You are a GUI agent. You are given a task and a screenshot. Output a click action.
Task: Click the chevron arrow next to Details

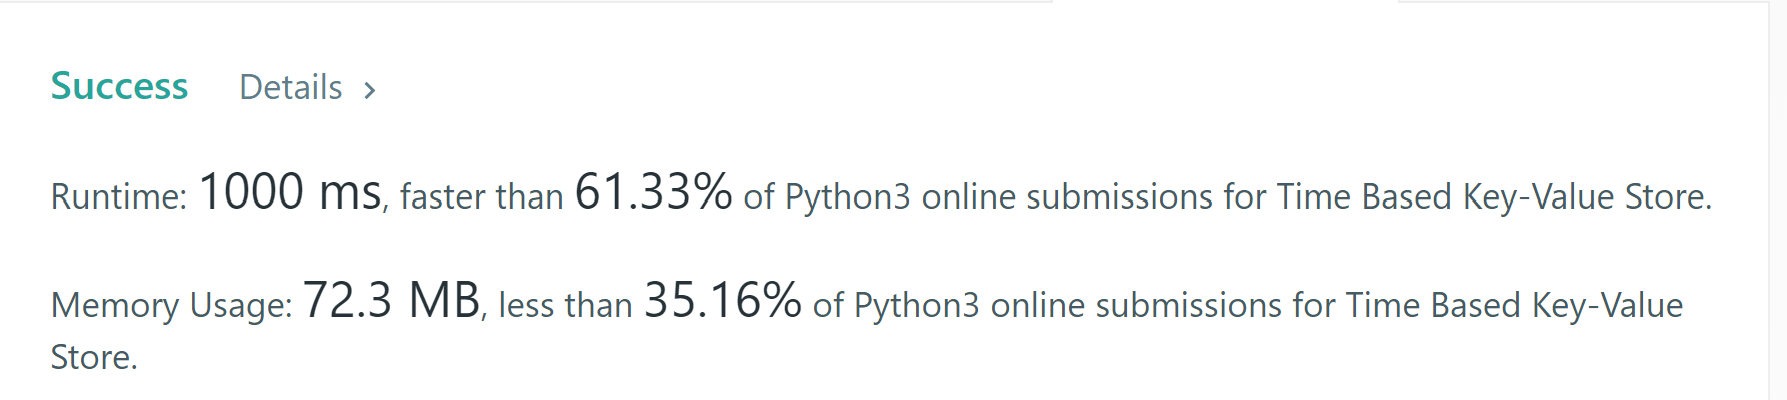tap(370, 90)
